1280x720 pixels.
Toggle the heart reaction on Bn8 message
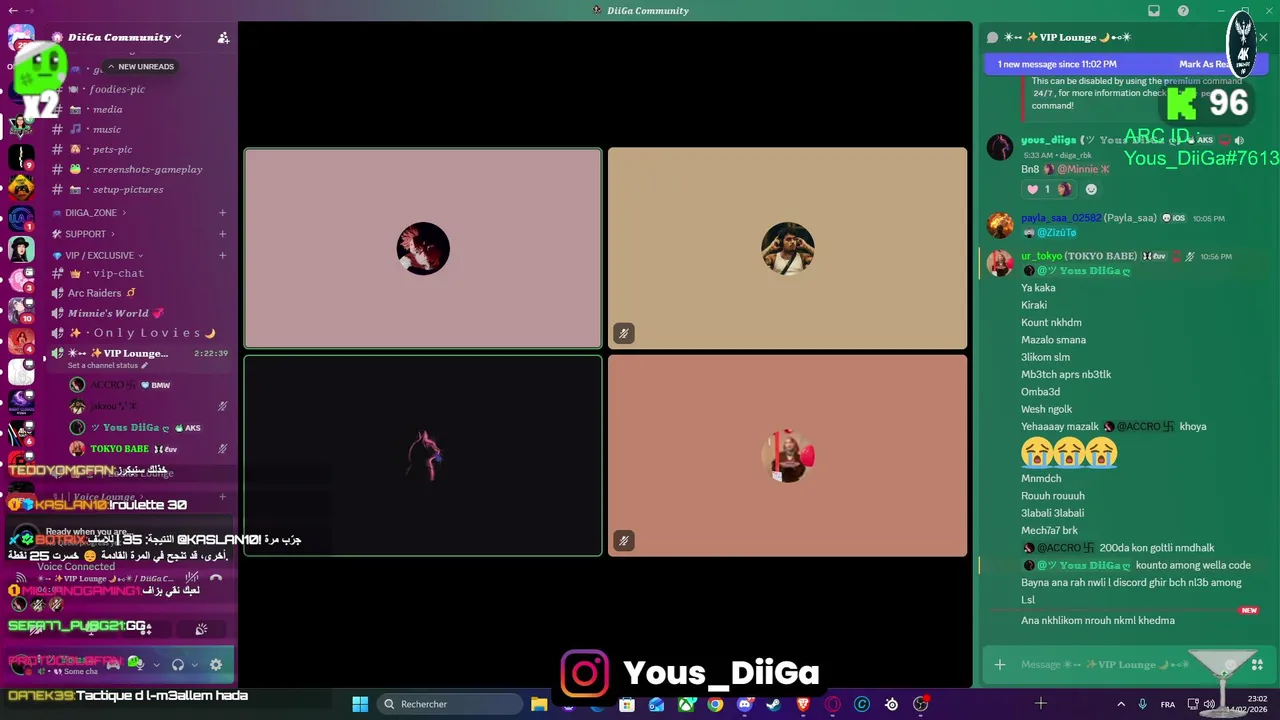point(1040,189)
